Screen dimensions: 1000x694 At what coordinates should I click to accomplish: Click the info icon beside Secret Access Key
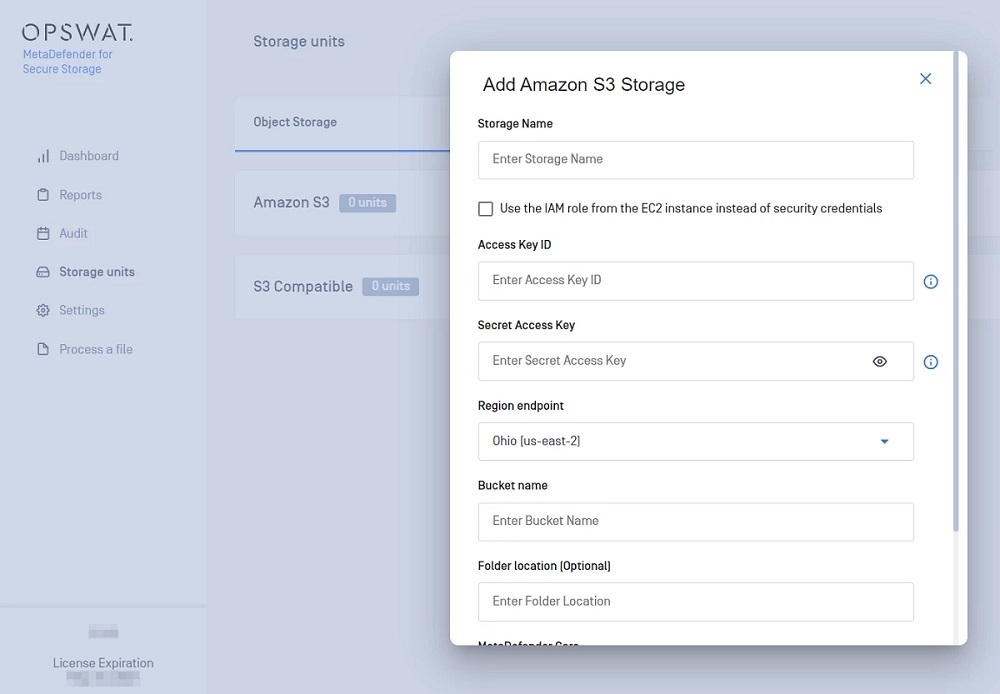(x=931, y=362)
